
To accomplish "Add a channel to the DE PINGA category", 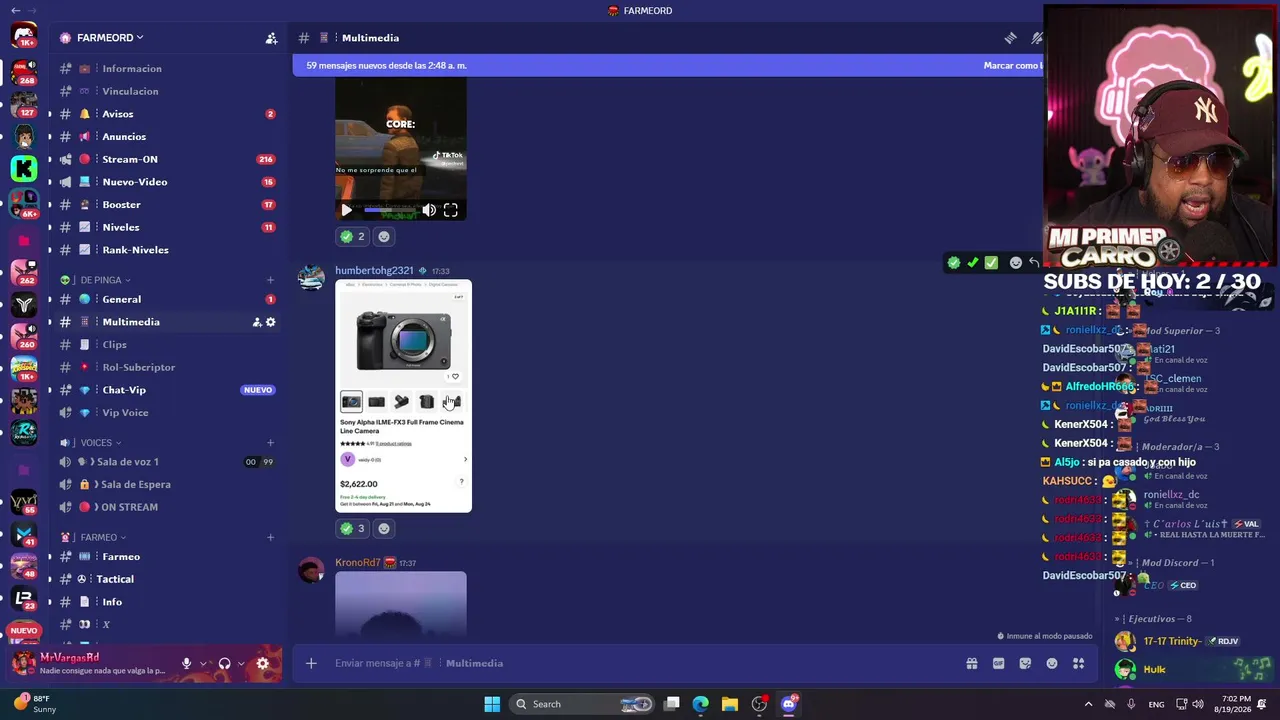I will (270, 280).
